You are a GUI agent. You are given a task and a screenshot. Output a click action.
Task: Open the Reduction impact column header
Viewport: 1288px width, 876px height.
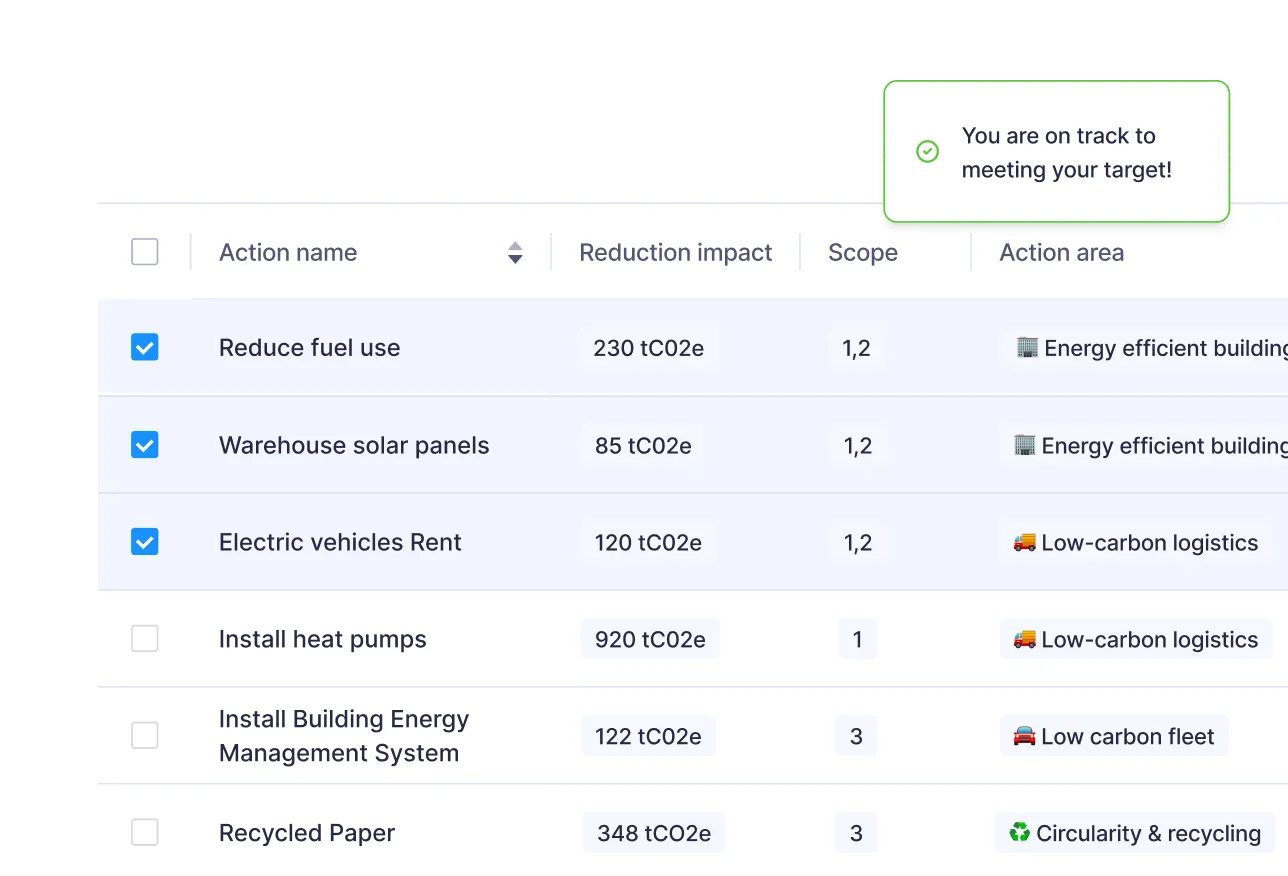tap(675, 252)
